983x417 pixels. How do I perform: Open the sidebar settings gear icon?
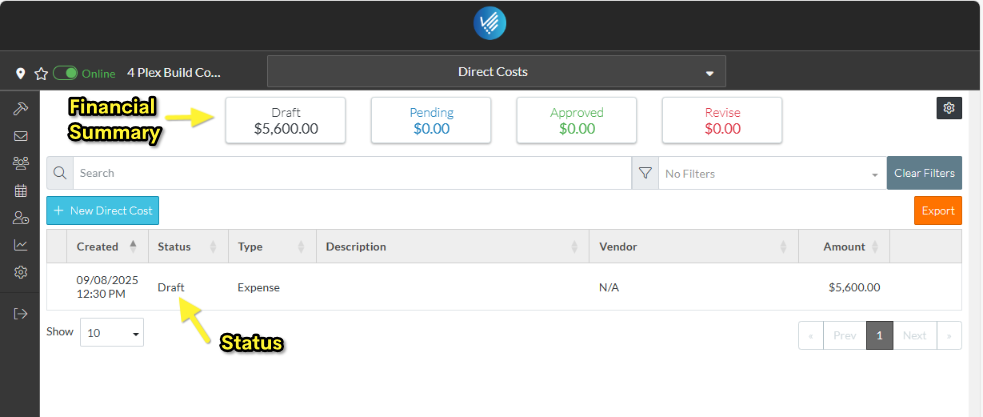coord(20,272)
